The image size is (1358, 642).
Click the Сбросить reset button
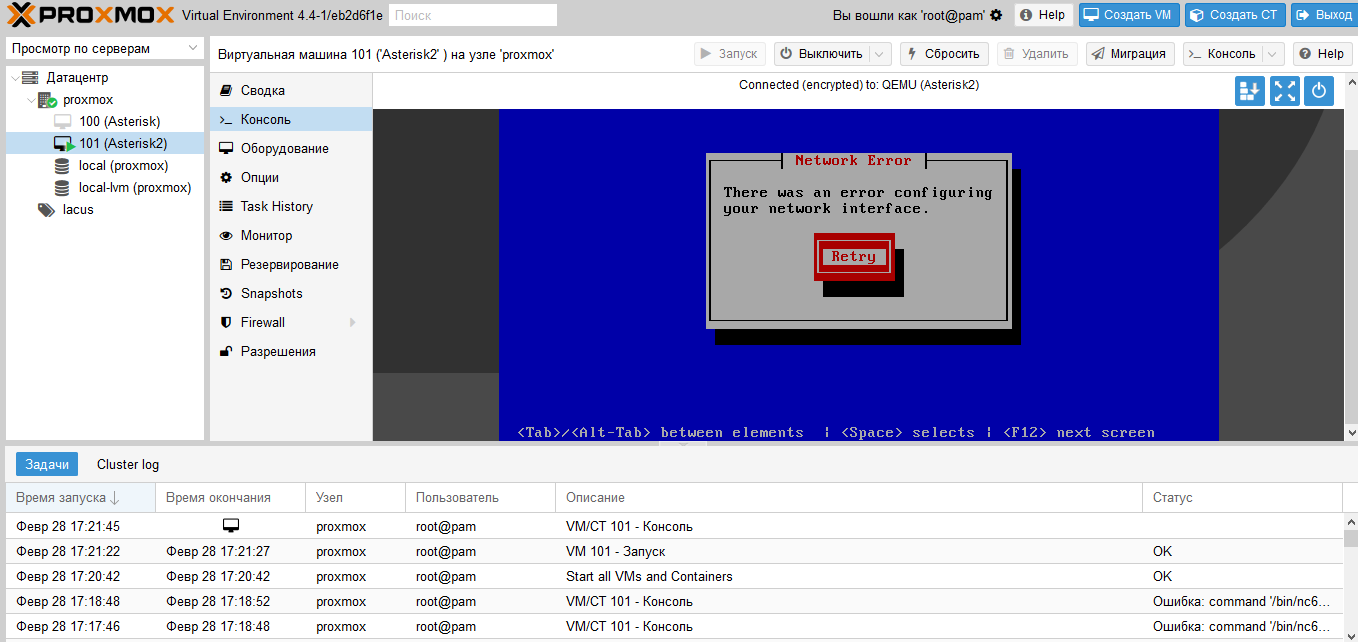click(x=944, y=54)
